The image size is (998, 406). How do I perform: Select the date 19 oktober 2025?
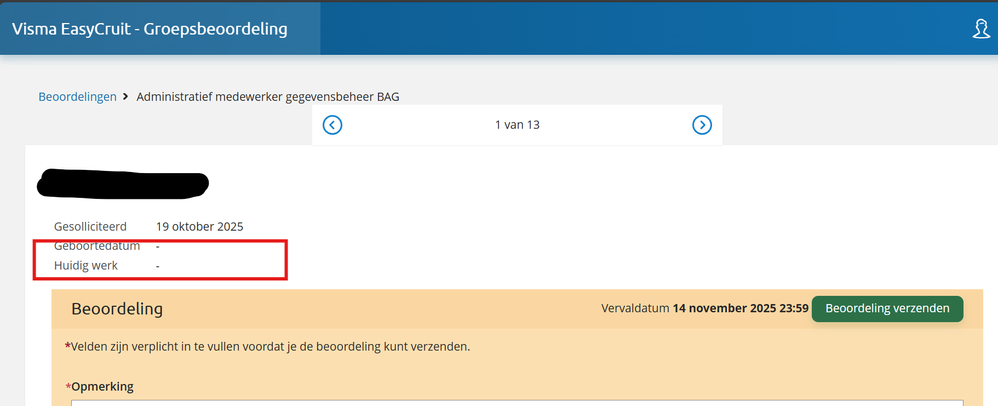tap(199, 227)
